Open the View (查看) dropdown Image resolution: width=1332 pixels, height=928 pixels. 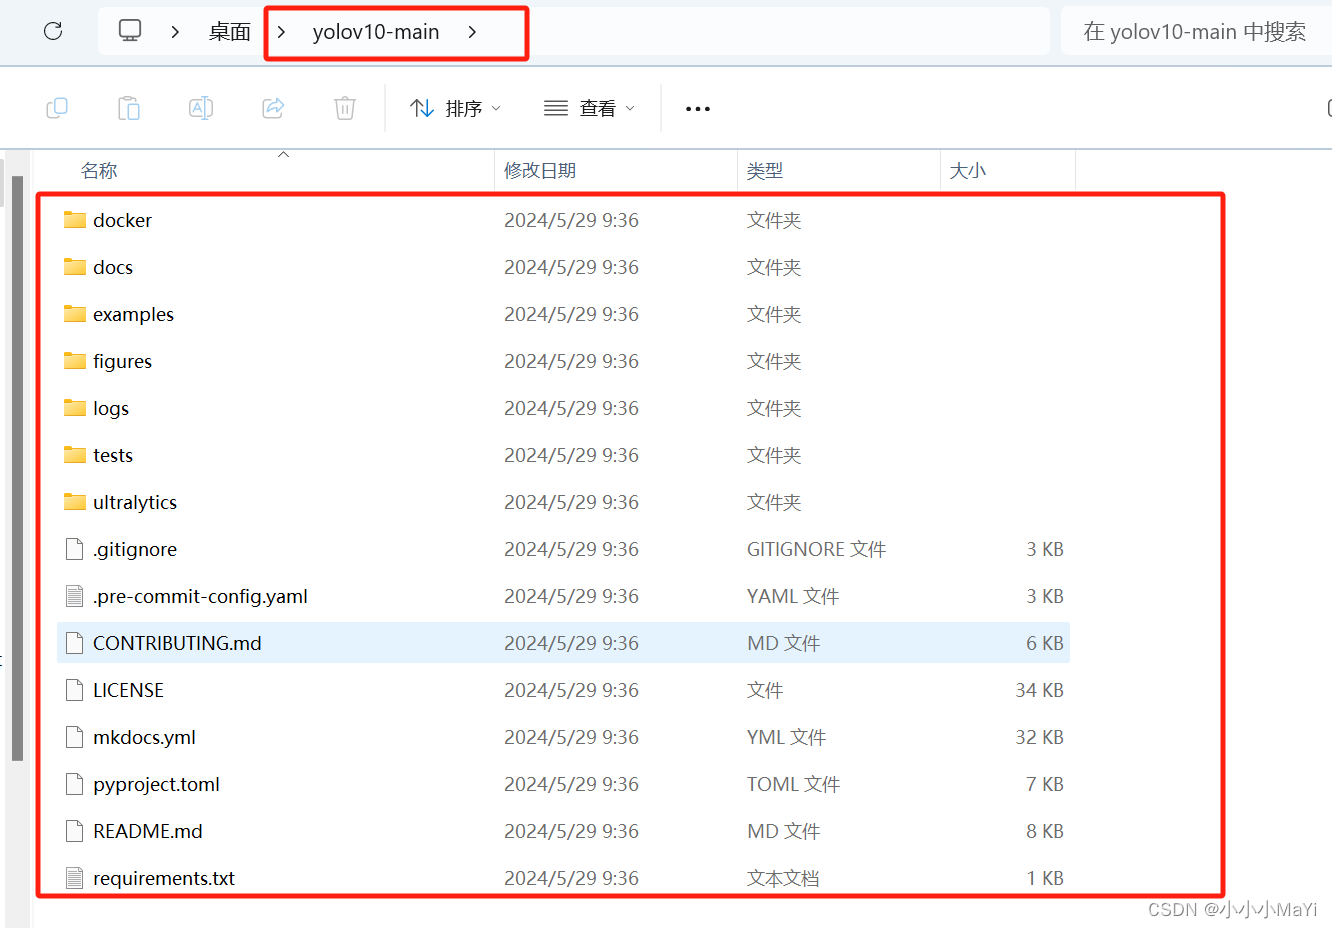[589, 108]
